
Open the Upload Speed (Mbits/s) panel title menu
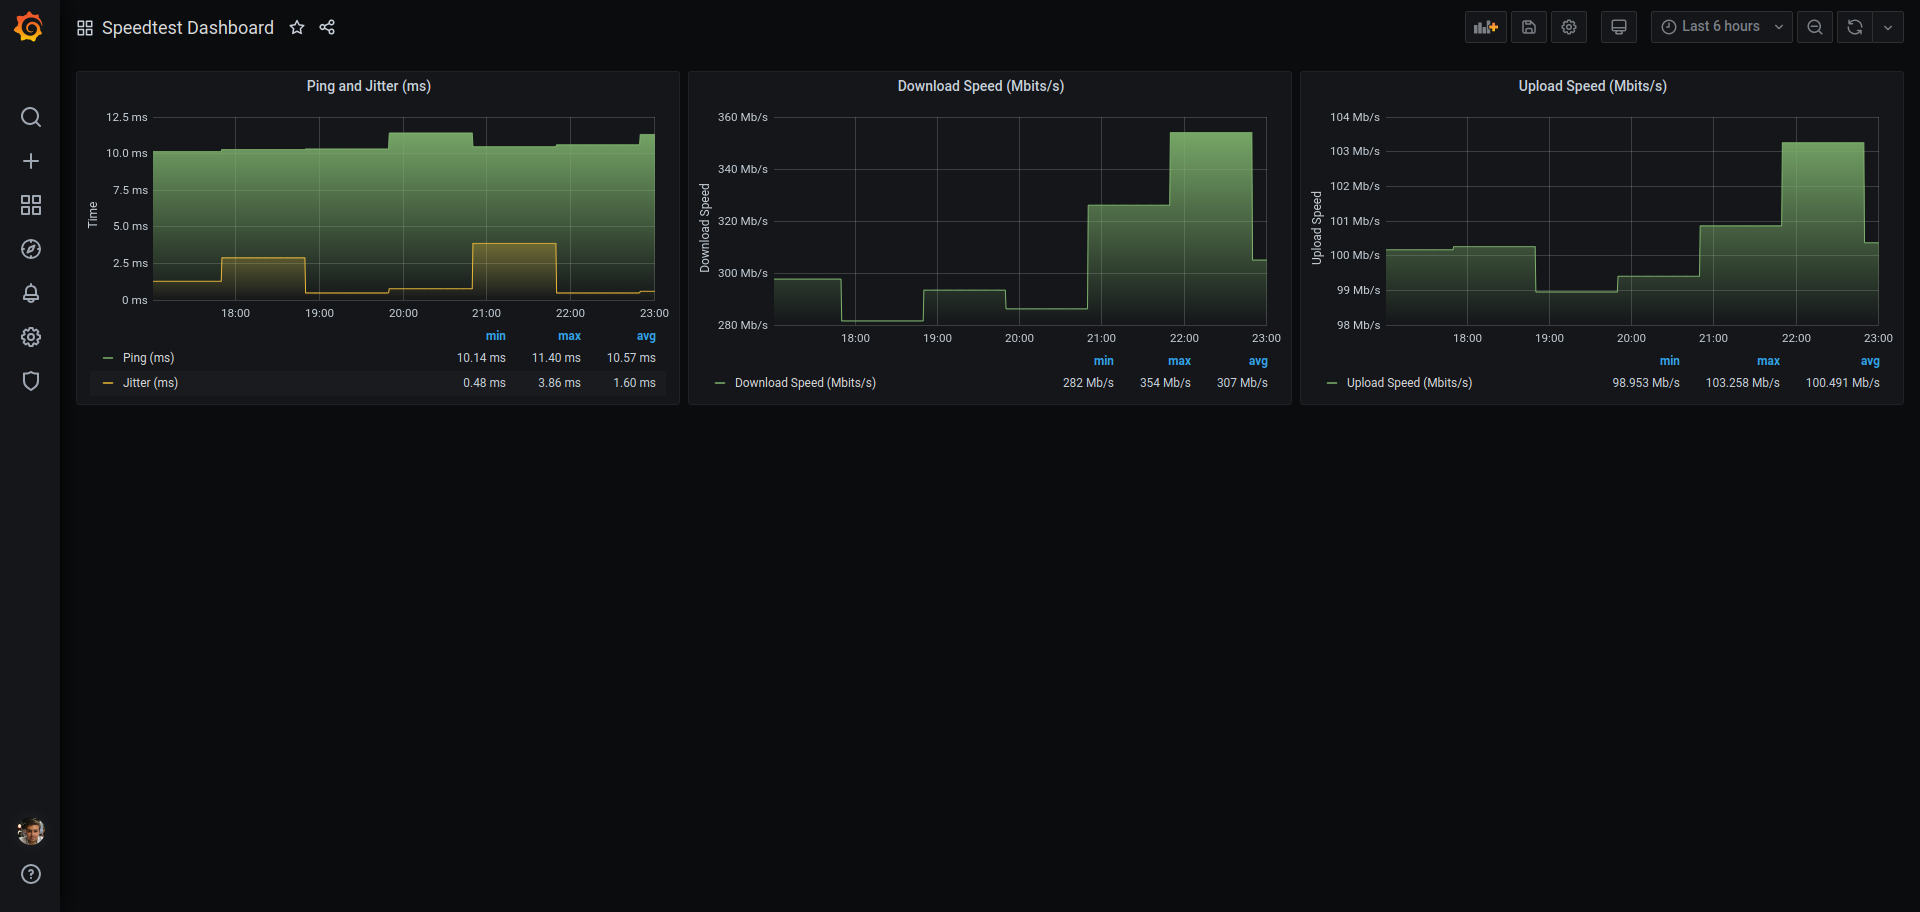tap(1592, 86)
